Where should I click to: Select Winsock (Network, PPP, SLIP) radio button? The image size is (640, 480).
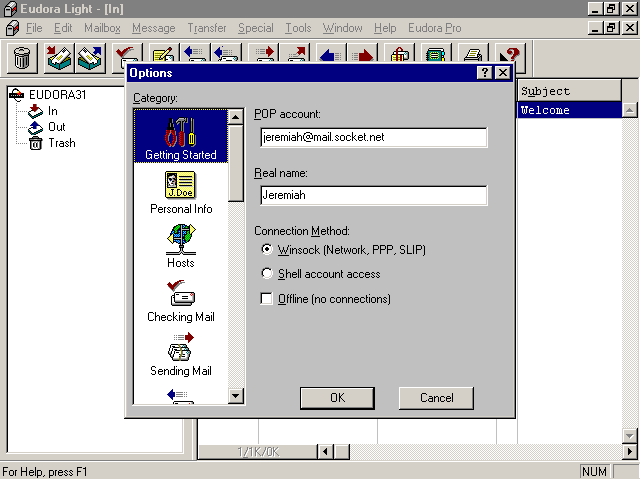click(267, 249)
